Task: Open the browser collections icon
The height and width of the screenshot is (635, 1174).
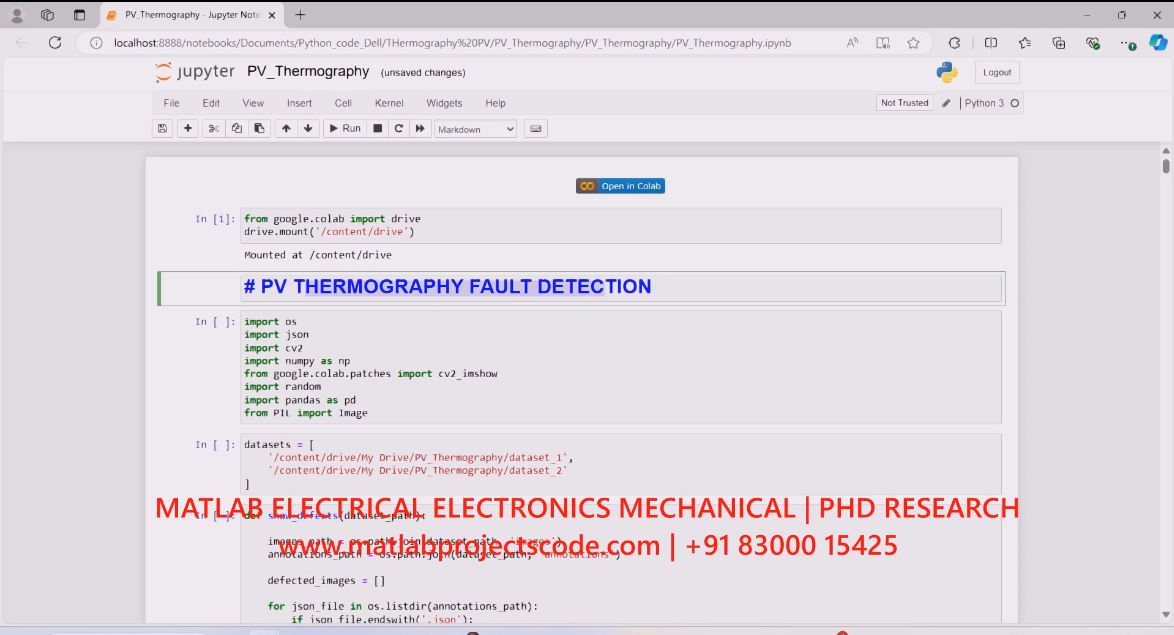Action: 1059,43
